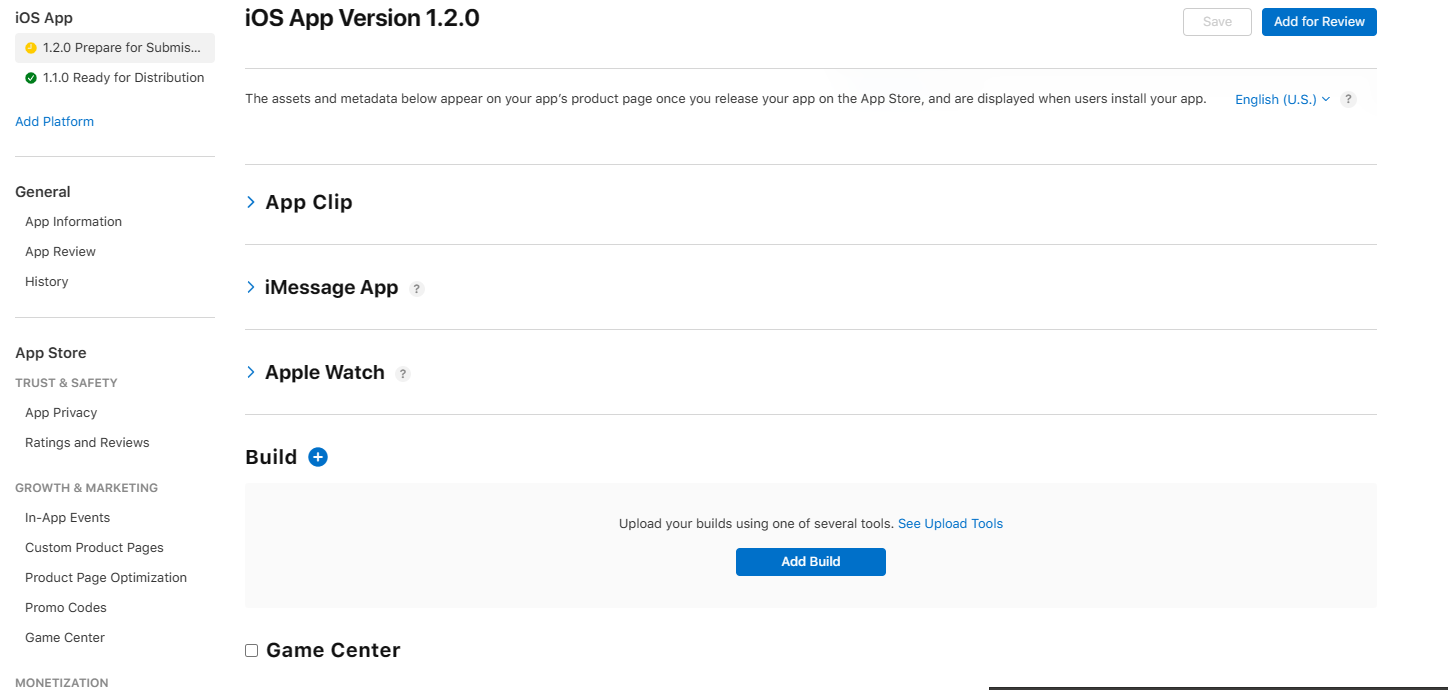Open Product Page Optimization
The image size is (1448, 690).
[x=106, y=578]
